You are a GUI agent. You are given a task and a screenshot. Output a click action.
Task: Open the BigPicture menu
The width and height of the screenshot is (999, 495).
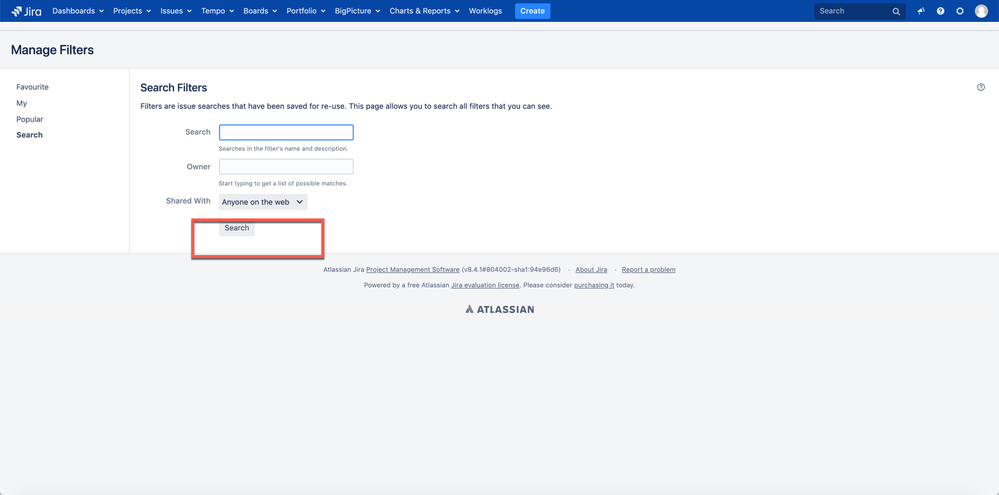(x=357, y=11)
